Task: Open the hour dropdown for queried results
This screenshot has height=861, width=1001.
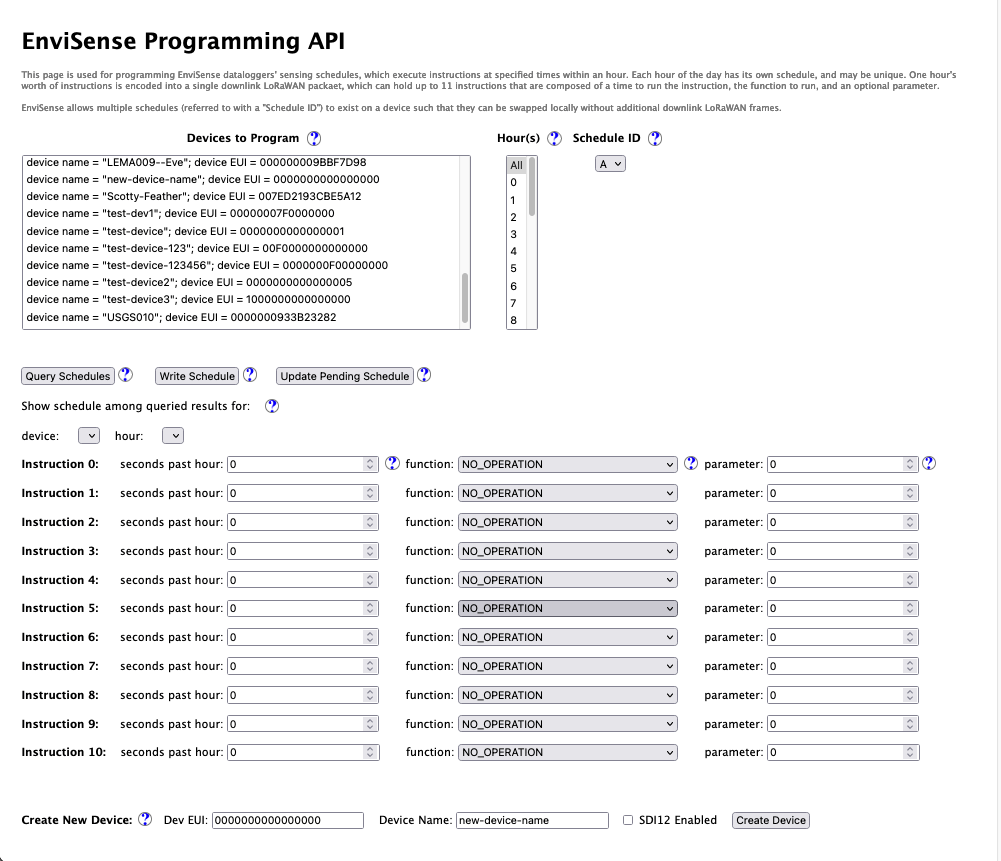Action: [173, 435]
